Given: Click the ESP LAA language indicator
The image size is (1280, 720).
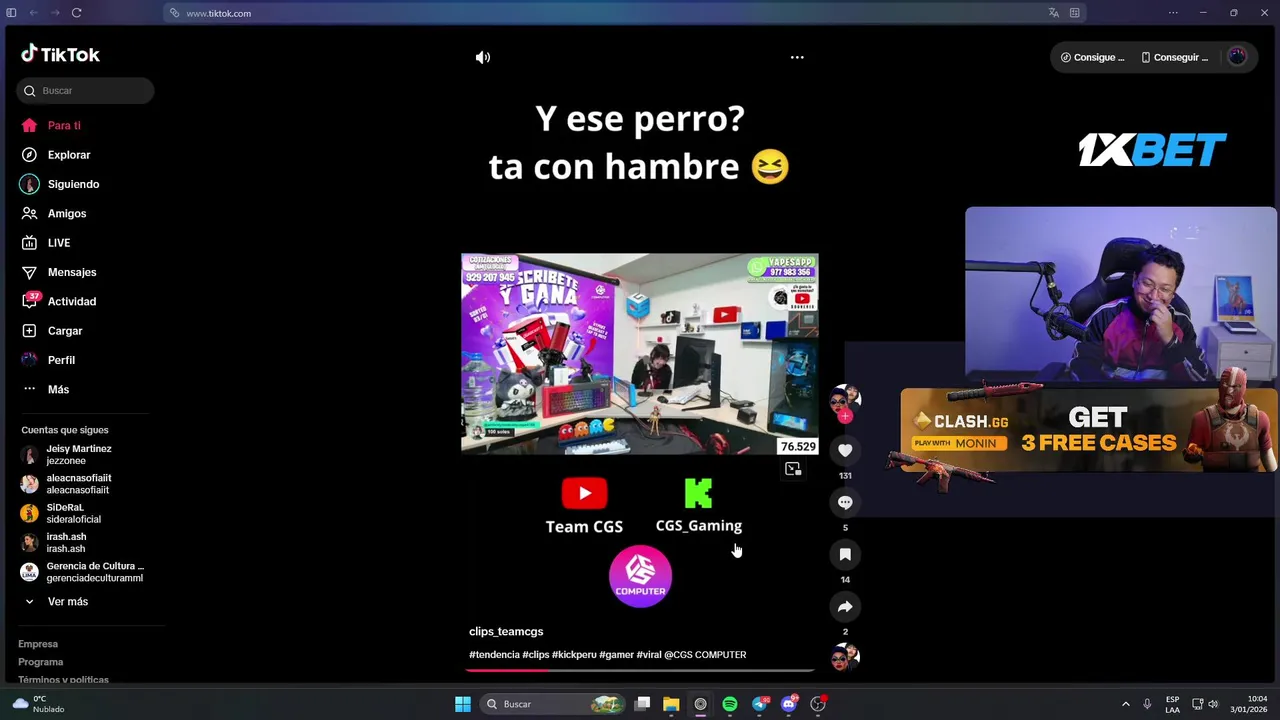Looking at the screenshot, I should pos(1172,704).
